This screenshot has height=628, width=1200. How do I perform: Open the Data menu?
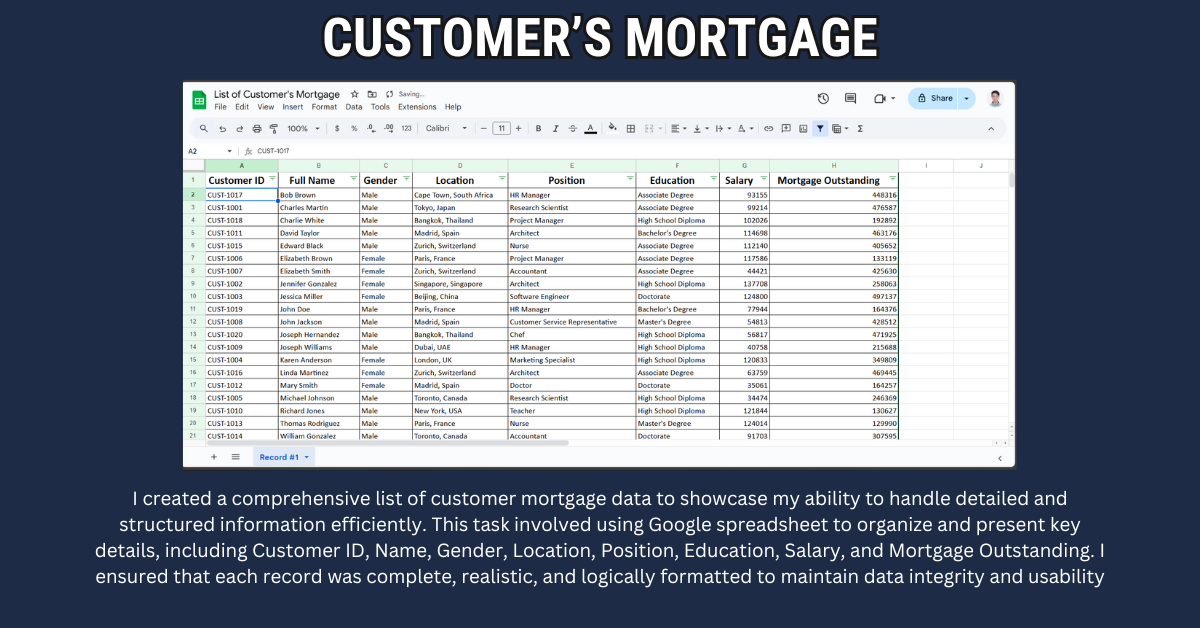(354, 107)
